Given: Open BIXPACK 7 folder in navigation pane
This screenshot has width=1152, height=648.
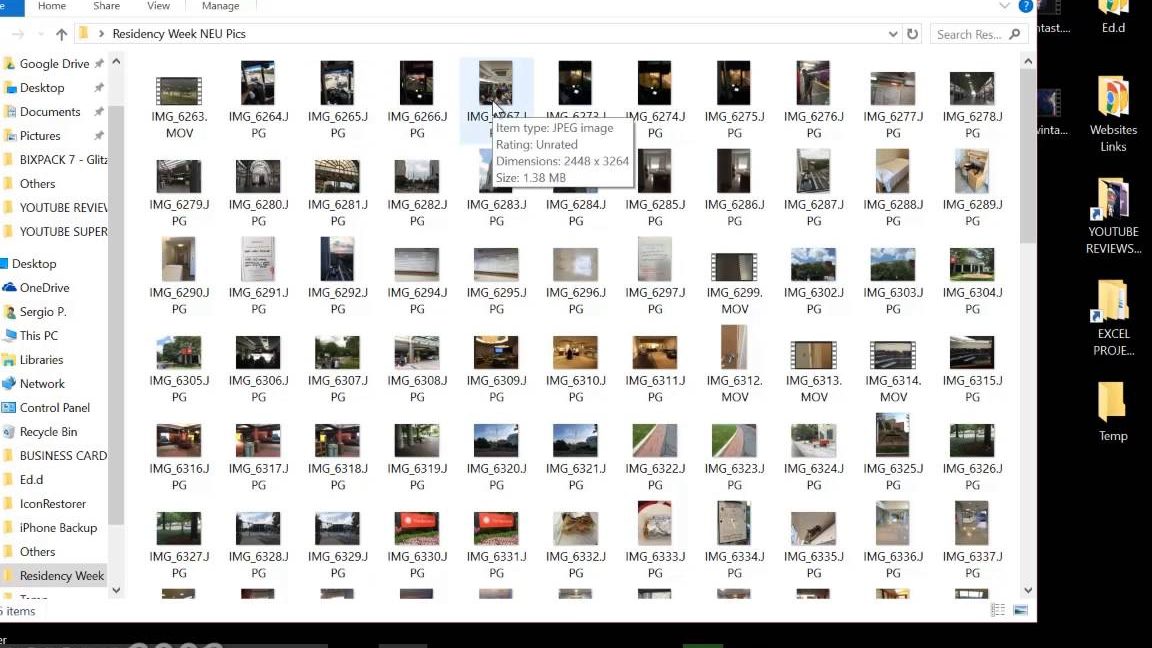Looking at the screenshot, I should (x=63, y=159).
